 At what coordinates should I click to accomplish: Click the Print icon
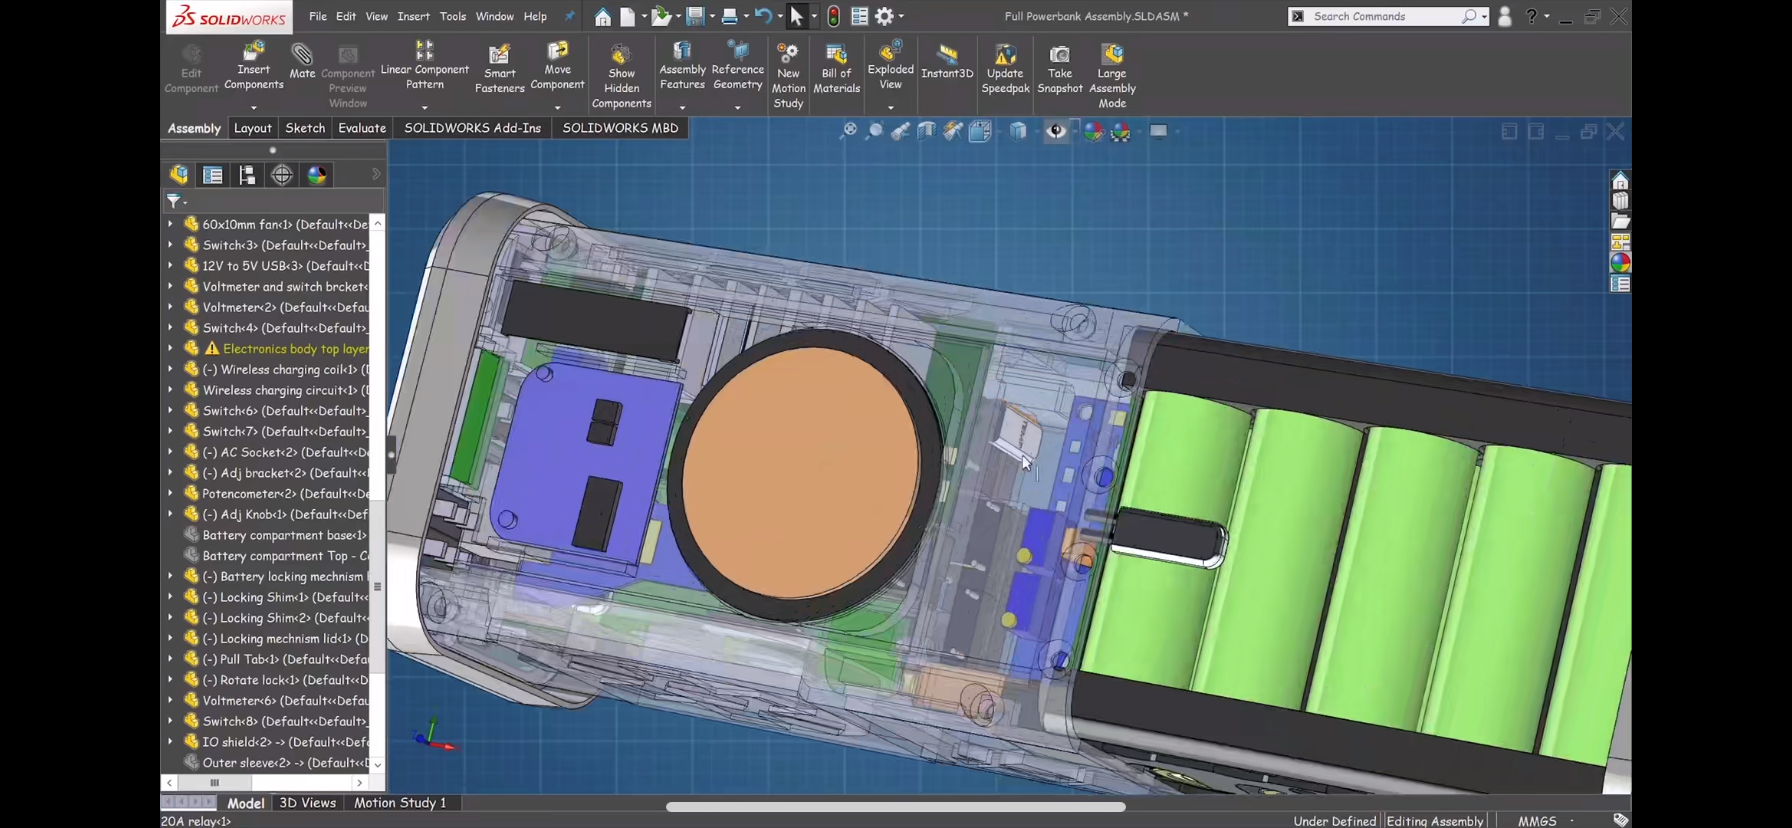(x=730, y=16)
